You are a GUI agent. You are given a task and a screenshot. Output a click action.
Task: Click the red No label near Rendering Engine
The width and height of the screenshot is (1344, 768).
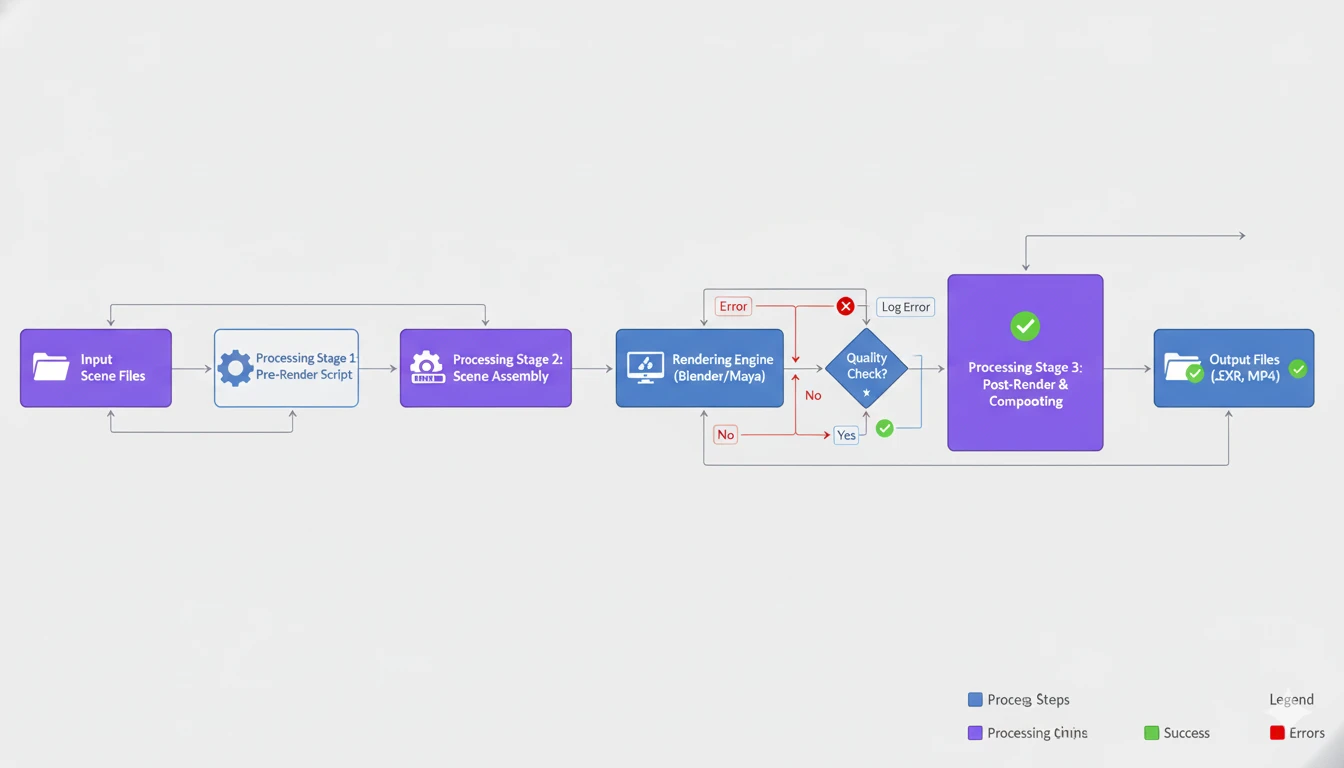click(x=725, y=434)
